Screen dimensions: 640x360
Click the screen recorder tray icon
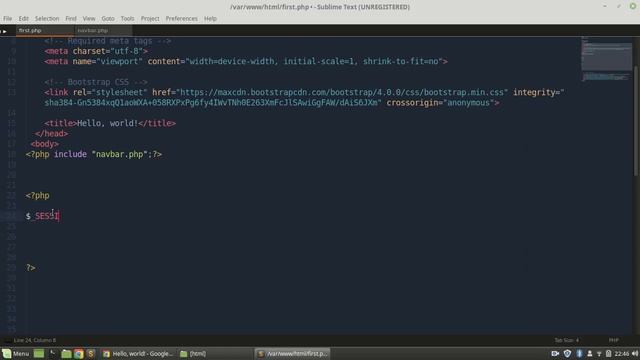(x=555, y=353)
